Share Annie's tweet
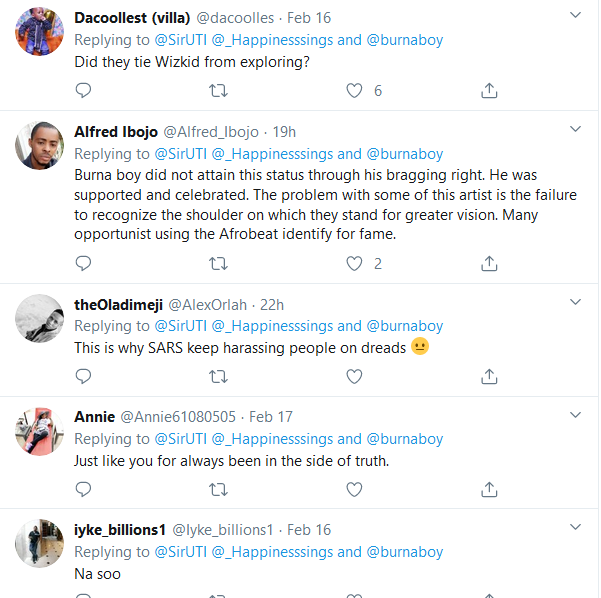This screenshot has width=601, height=598. (489, 490)
